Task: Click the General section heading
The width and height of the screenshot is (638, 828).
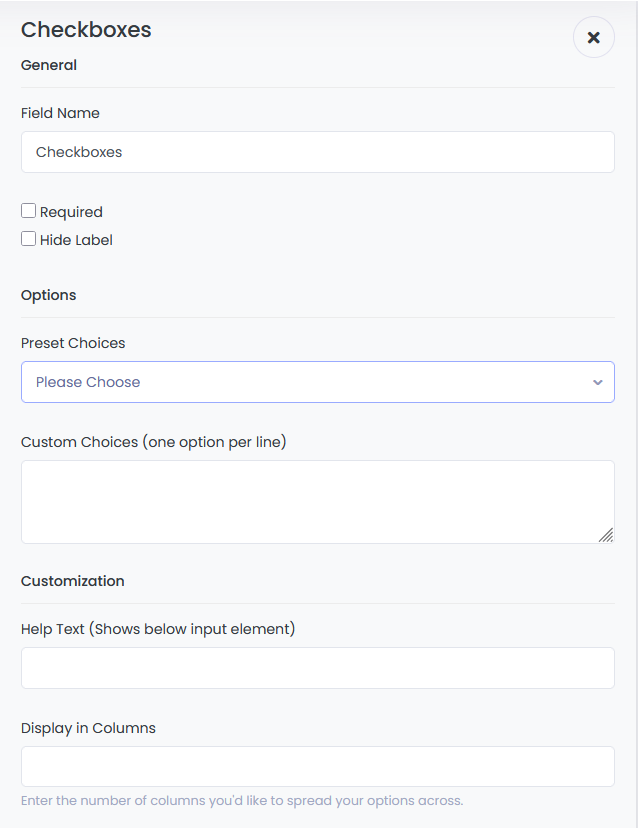Action: pyautogui.click(x=49, y=65)
